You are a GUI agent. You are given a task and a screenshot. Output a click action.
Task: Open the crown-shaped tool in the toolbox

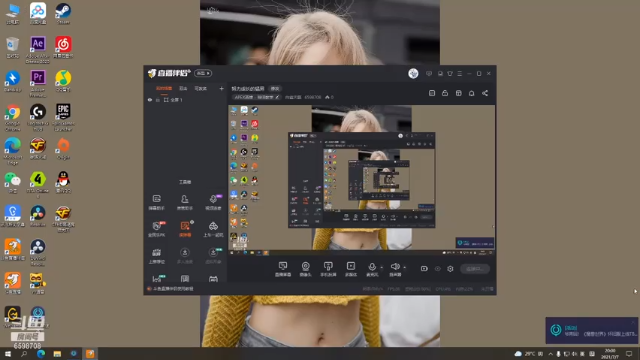[156, 256]
